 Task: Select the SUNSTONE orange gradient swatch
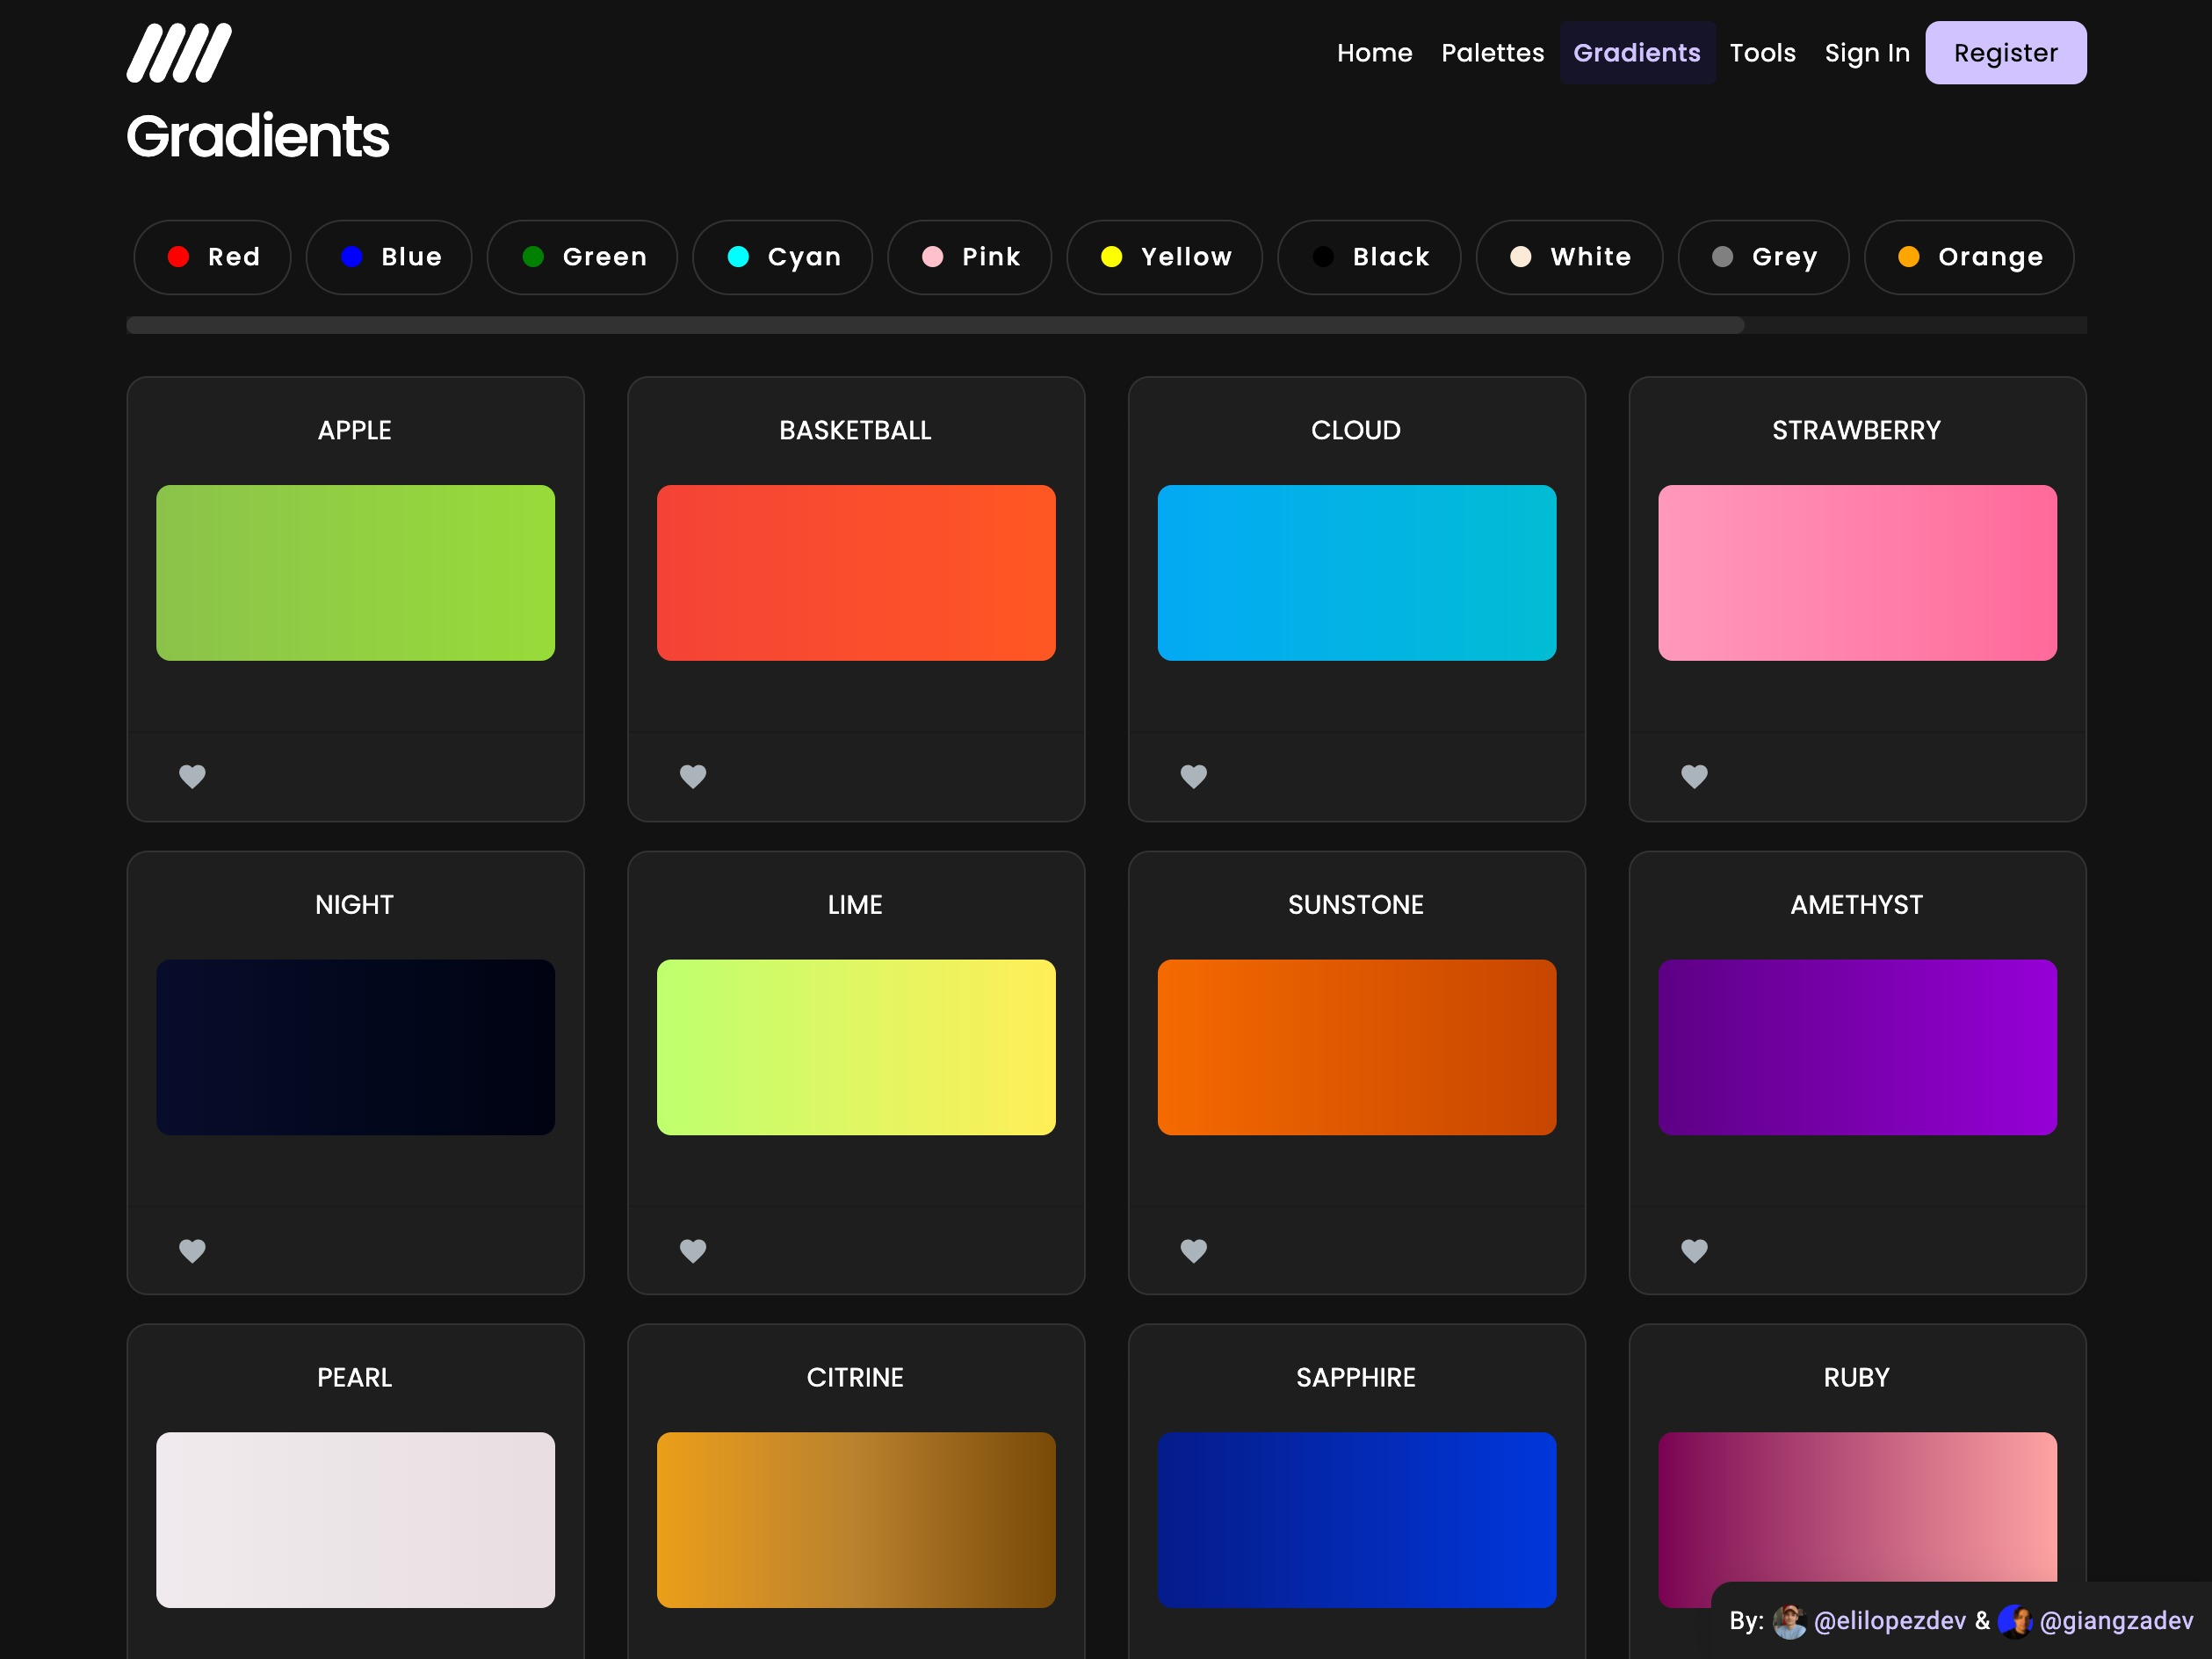pyautogui.click(x=1357, y=1047)
